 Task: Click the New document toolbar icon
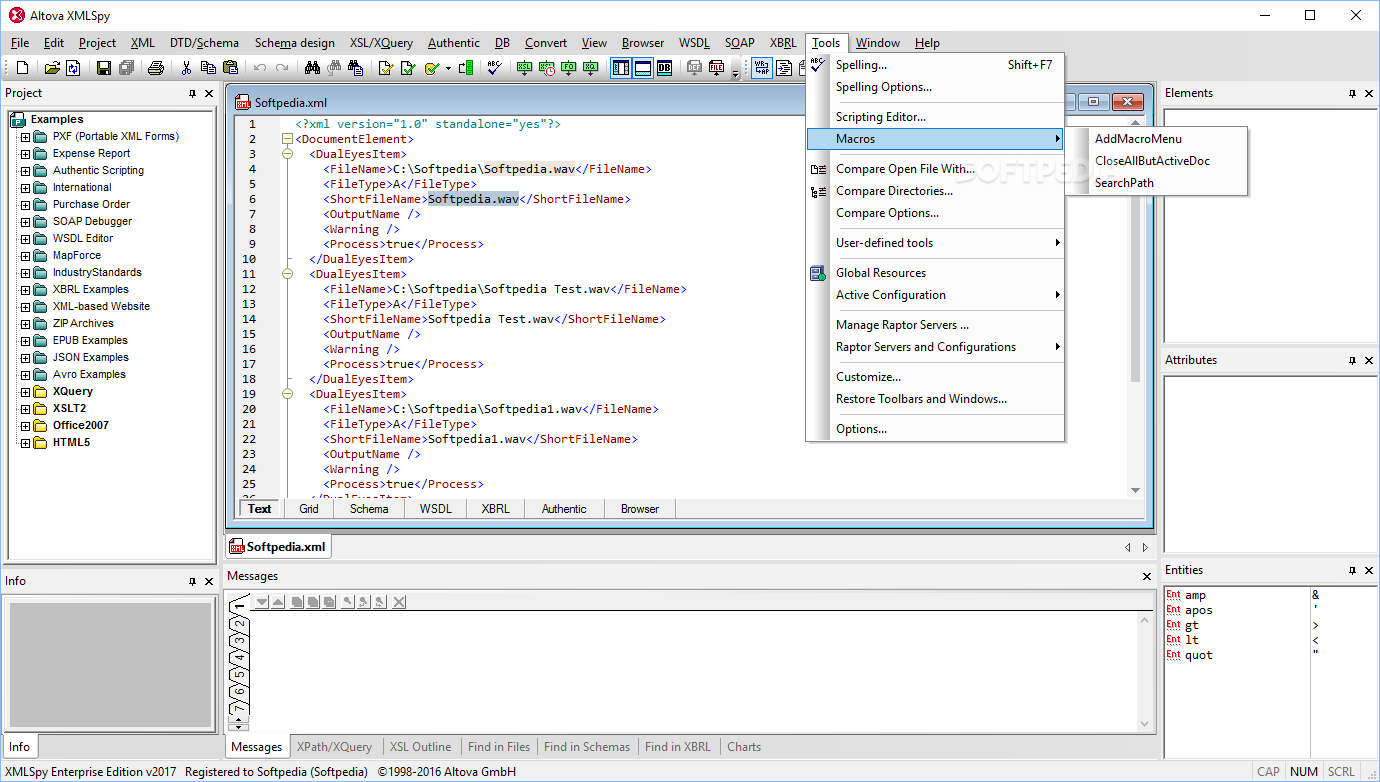tap(23, 68)
